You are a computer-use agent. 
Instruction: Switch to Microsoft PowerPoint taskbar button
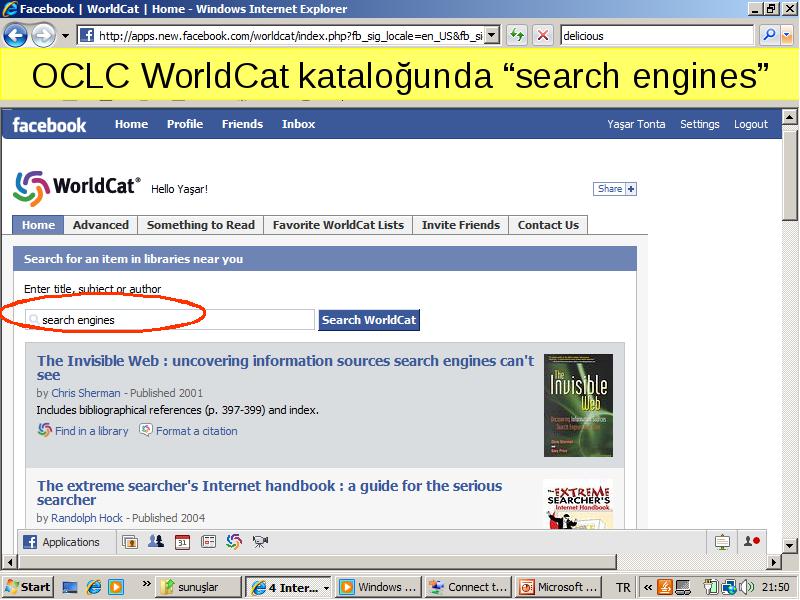click(558, 587)
